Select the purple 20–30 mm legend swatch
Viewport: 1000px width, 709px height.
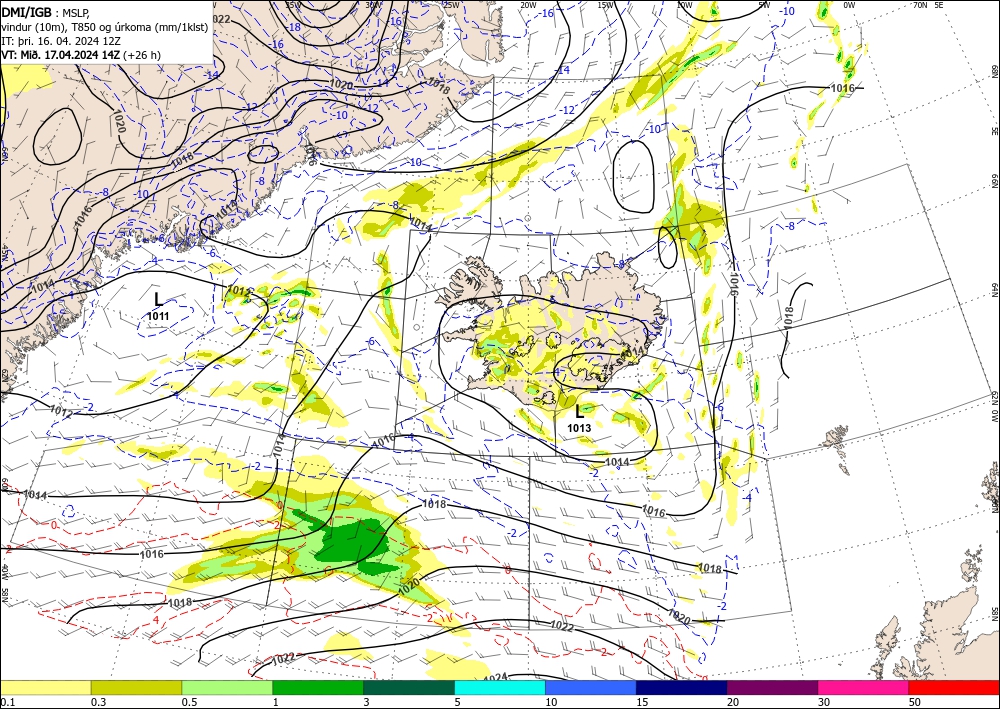pyautogui.click(x=772, y=687)
